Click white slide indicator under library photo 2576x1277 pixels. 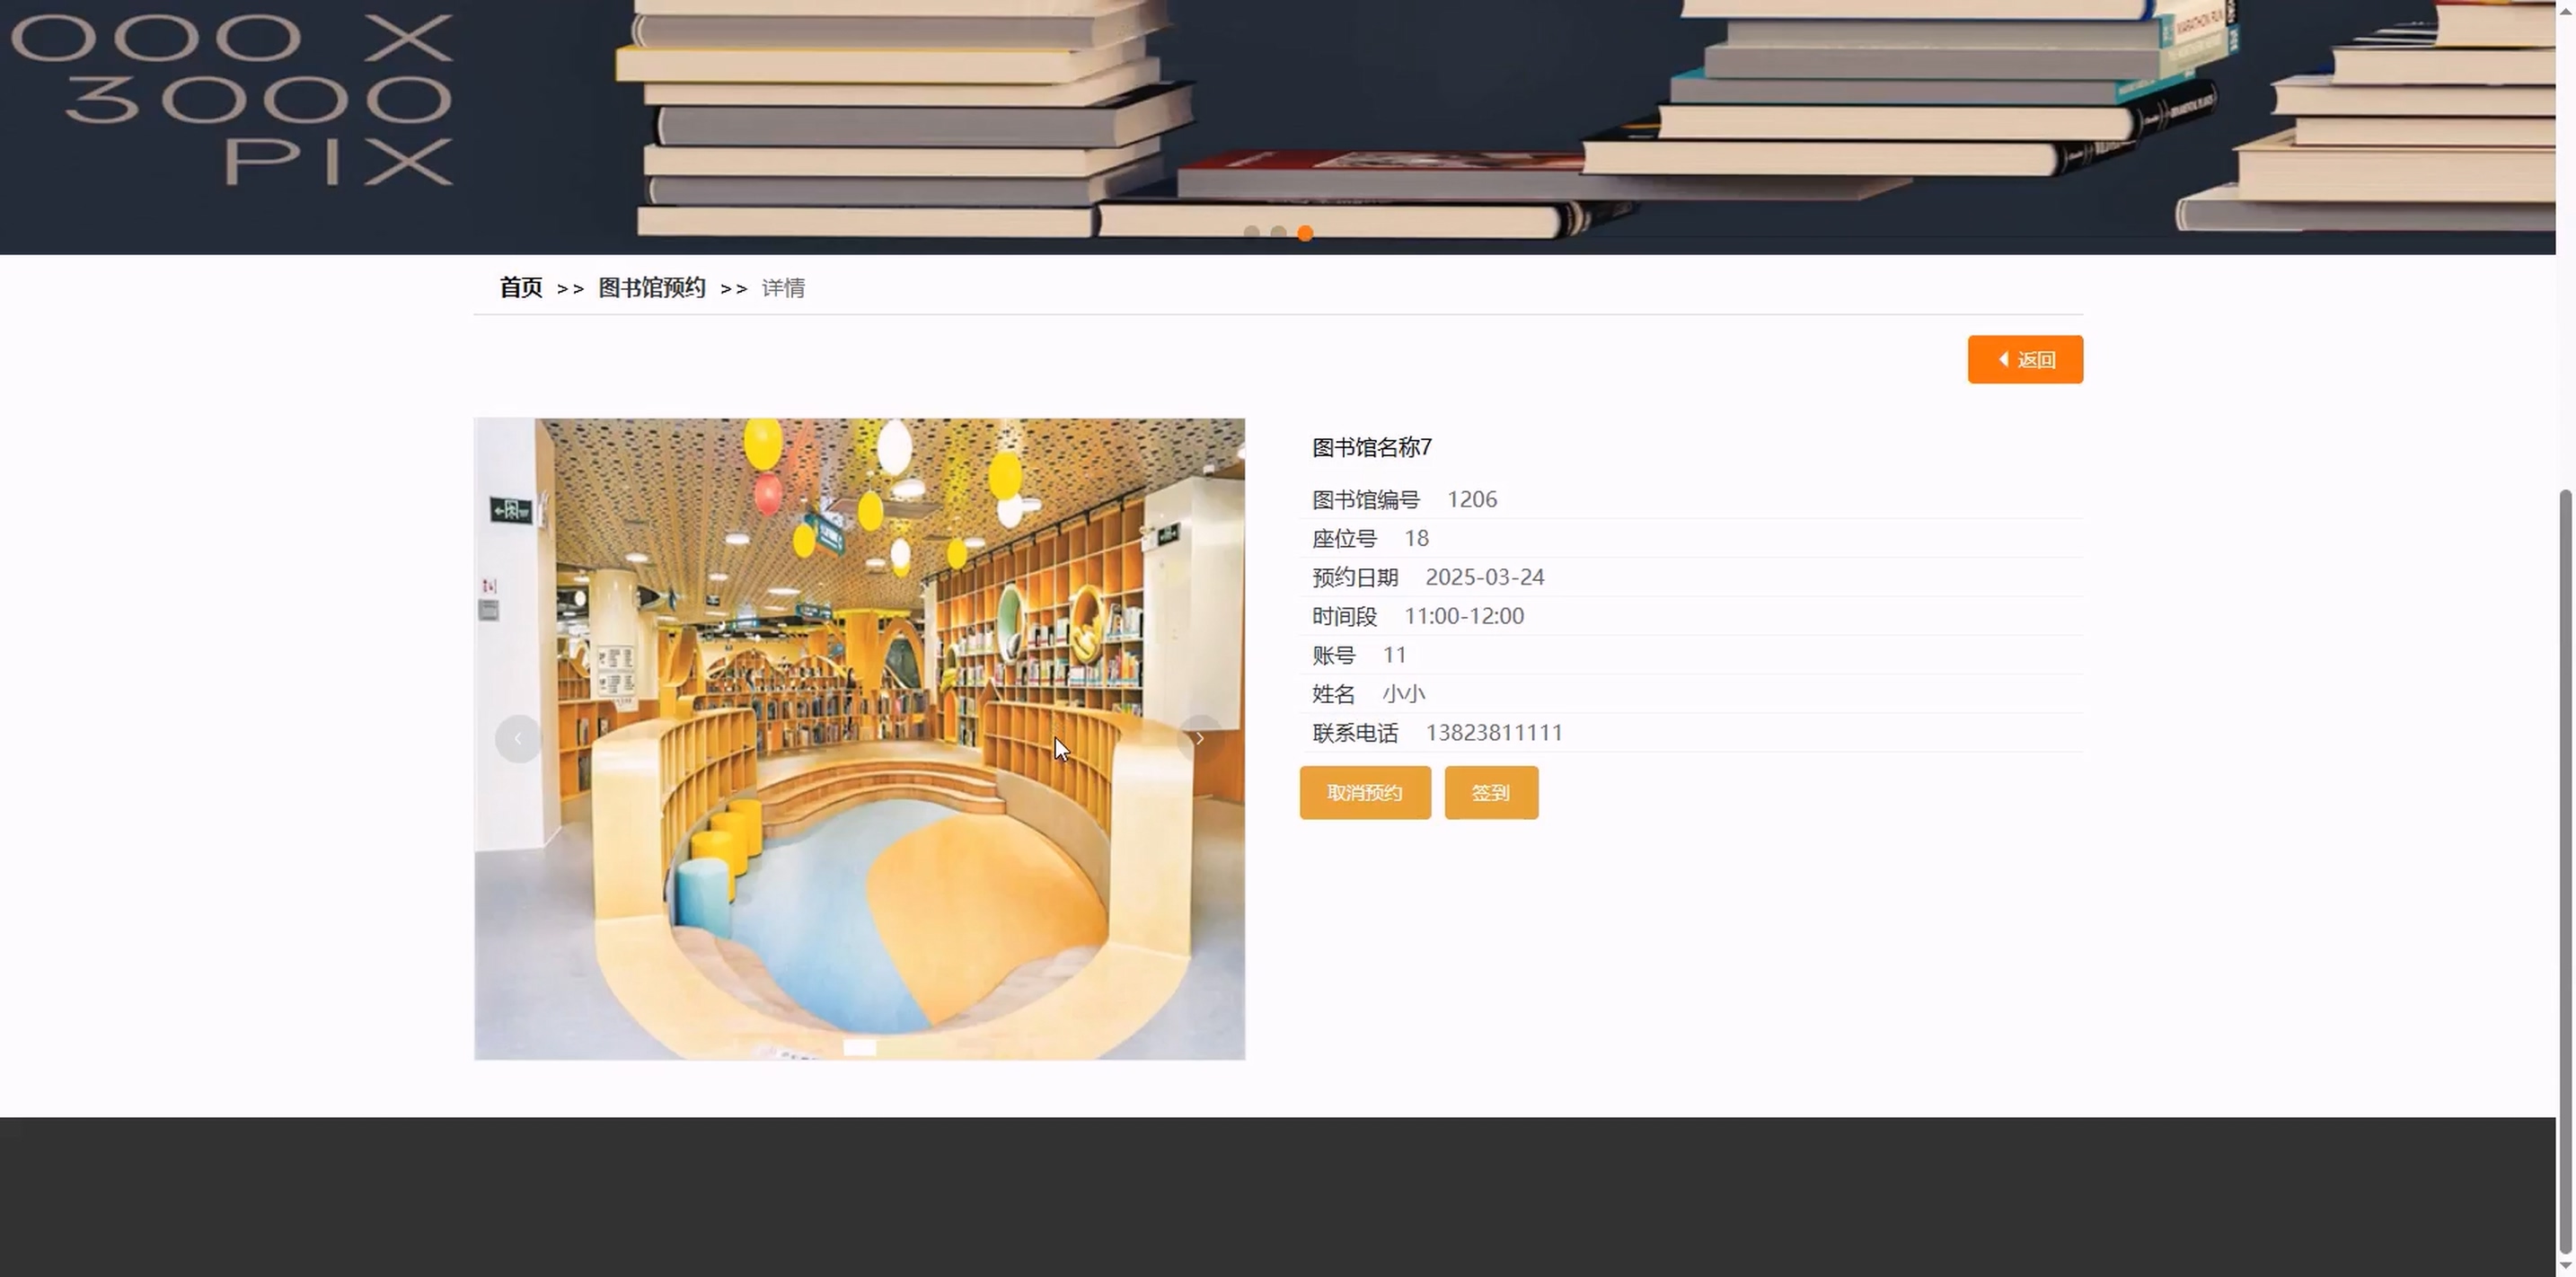[859, 1047]
